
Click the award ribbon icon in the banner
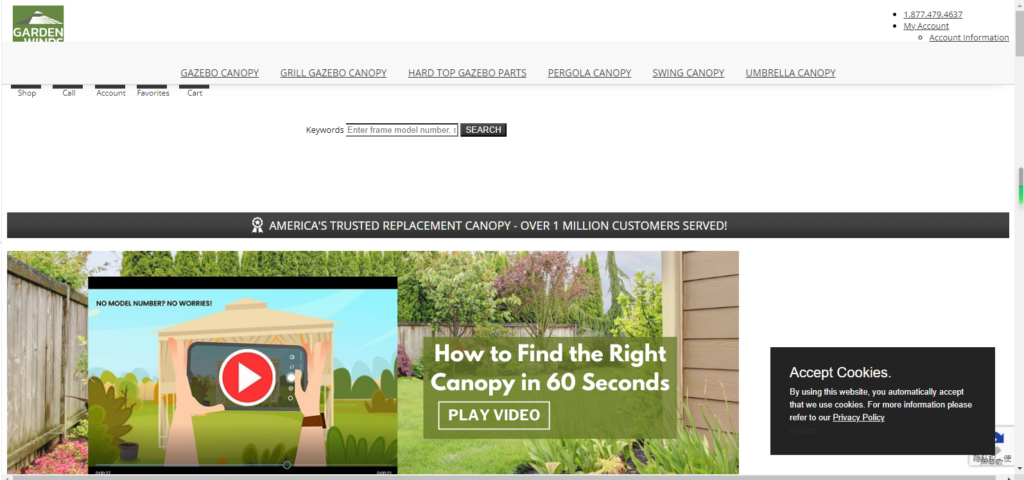pyautogui.click(x=257, y=225)
